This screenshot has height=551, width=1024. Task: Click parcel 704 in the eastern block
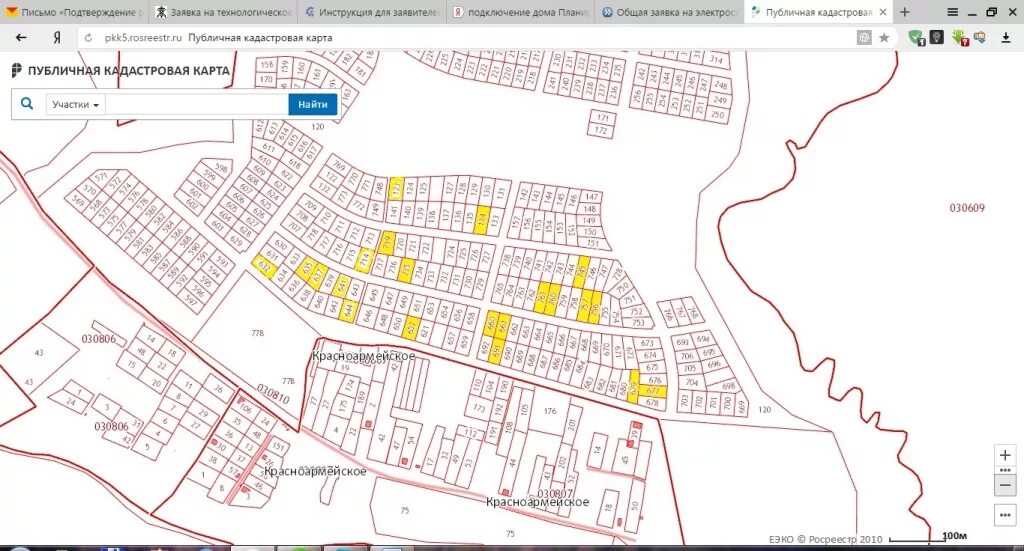692,383
